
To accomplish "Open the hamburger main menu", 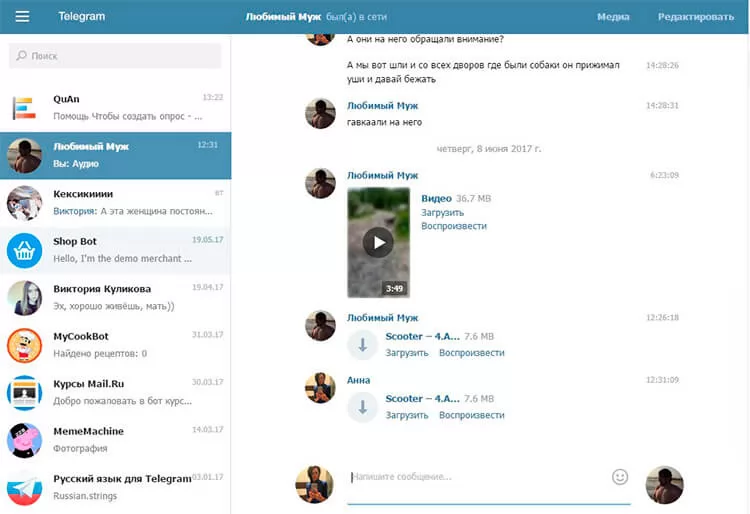I will 23,17.
